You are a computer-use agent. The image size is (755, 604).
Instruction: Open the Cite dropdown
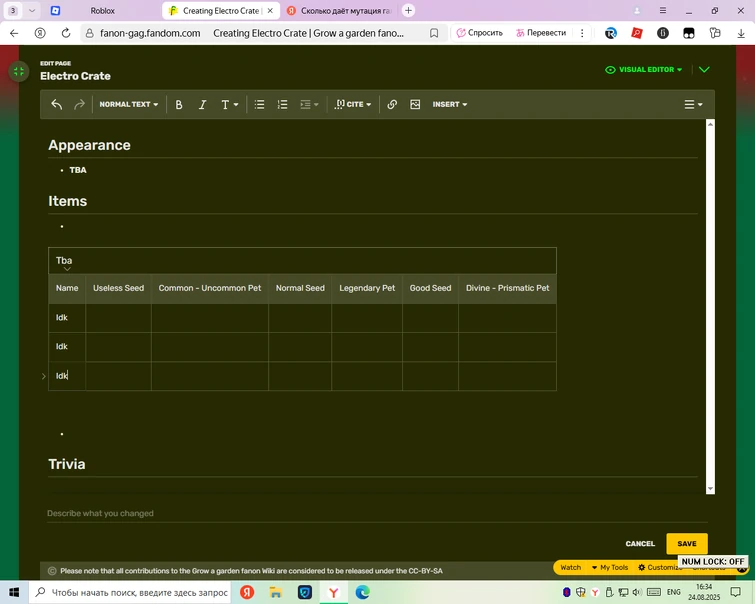pos(353,105)
